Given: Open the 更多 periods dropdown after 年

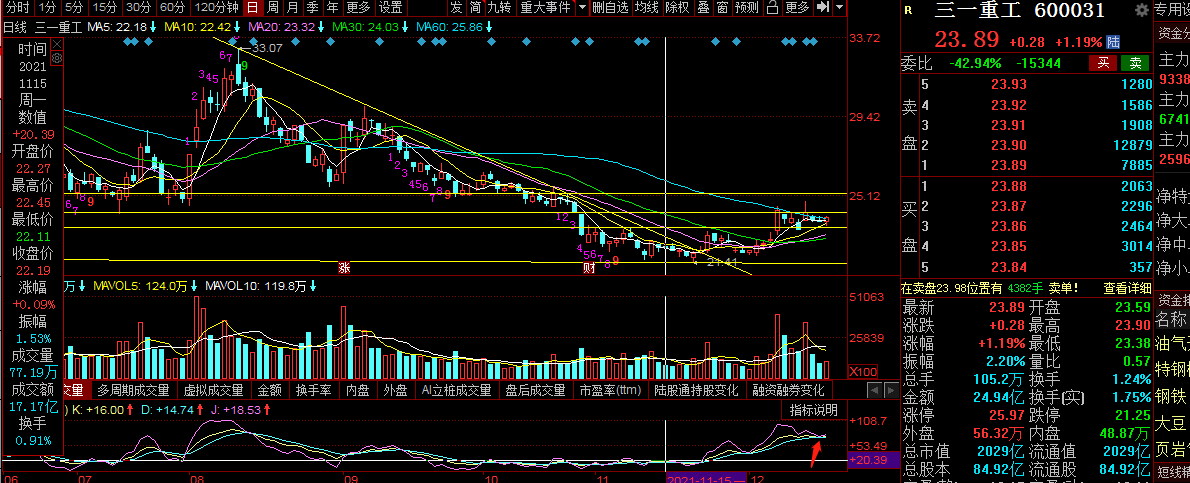Looking at the screenshot, I should coord(358,8).
